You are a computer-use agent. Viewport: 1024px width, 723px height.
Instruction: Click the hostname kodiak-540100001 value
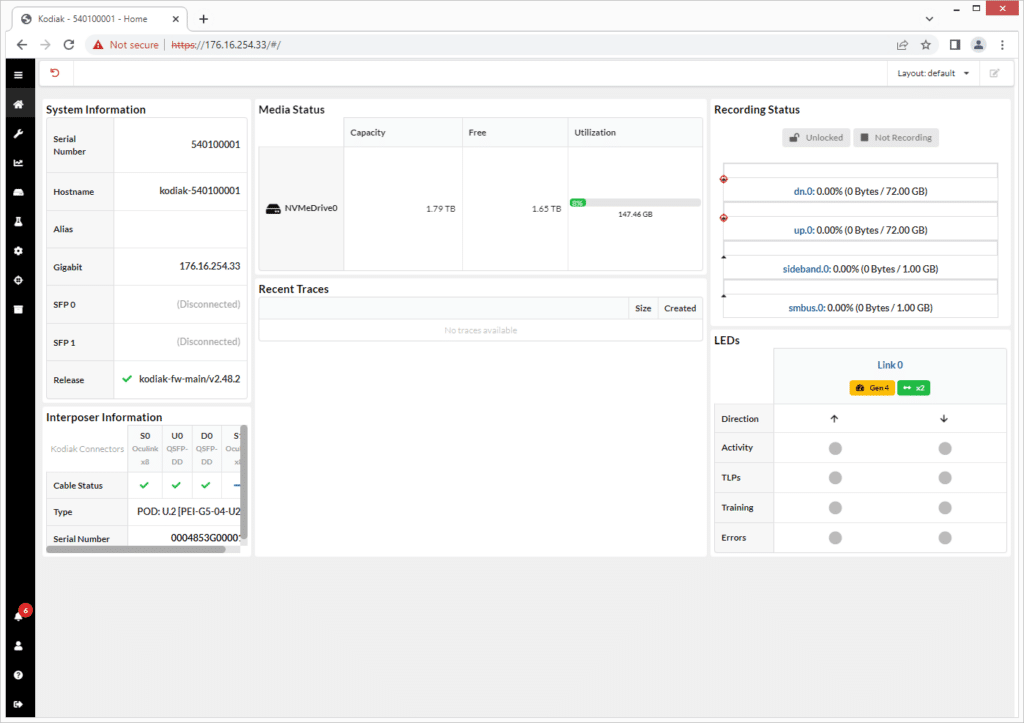pos(200,191)
